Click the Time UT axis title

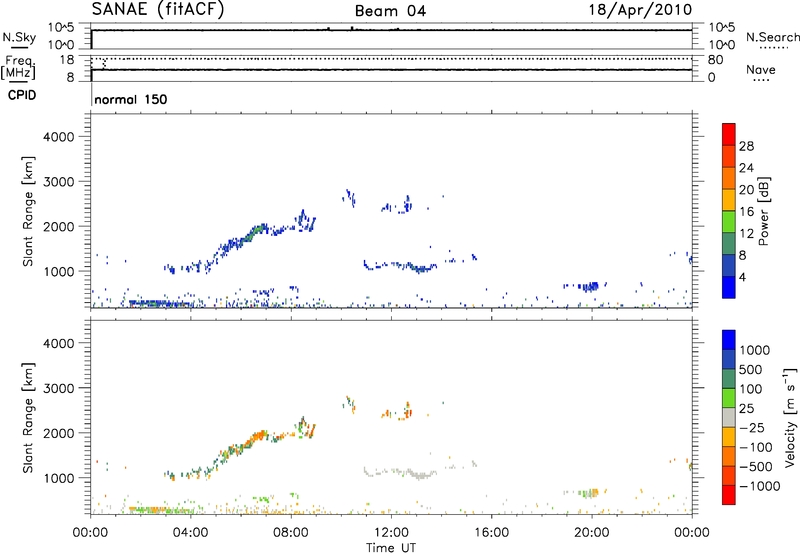coord(391,548)
